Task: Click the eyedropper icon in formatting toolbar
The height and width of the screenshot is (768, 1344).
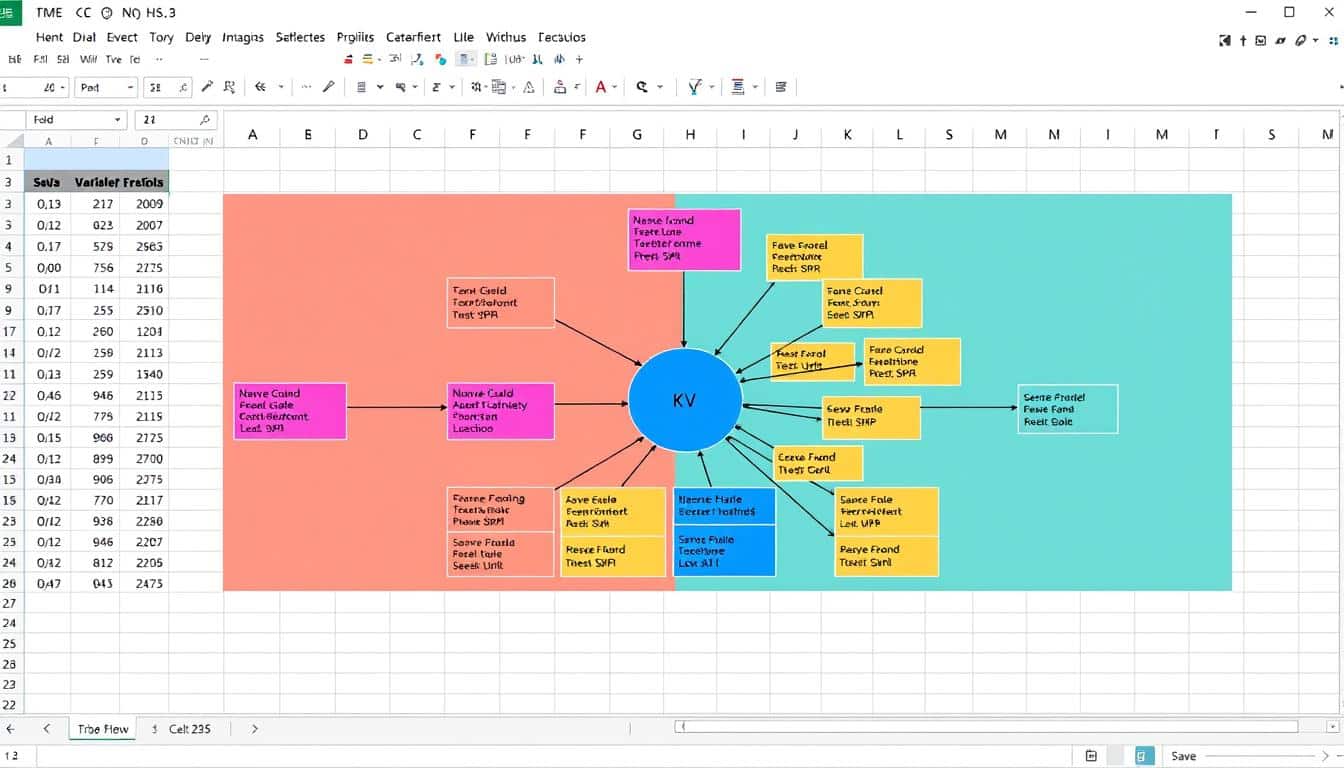Action: click(x=207, y=87)
